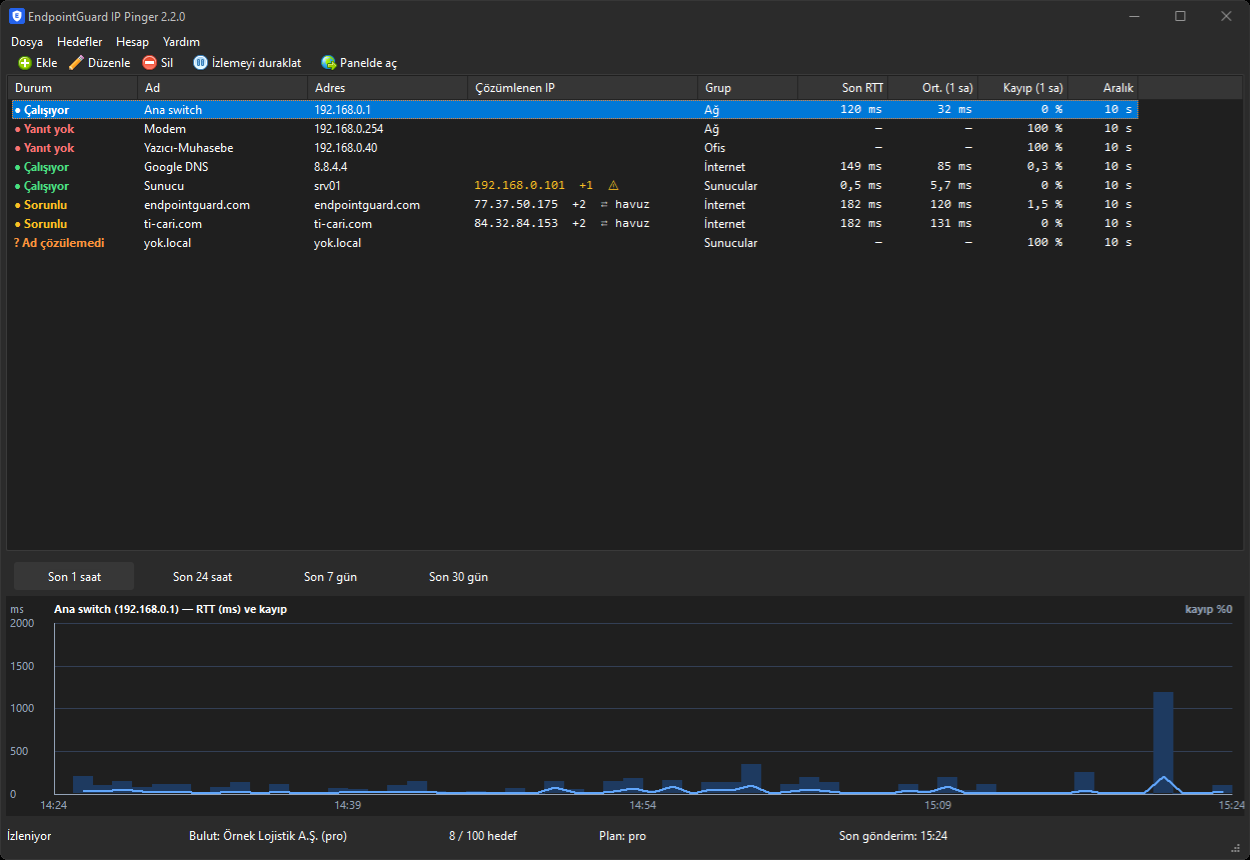The image size is (1250, 860).
Task: Click the Kayıp (1 sa) column header
Action: (x=1023, y=88)
